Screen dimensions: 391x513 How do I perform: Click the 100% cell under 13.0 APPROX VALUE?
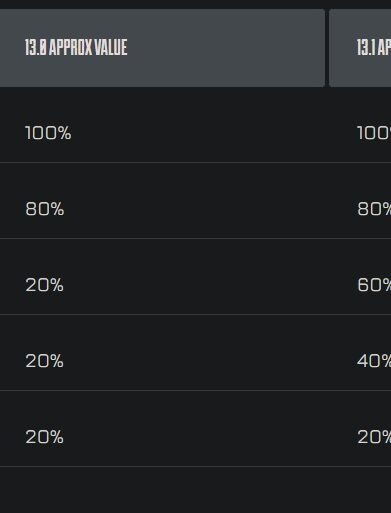(x=48, y=133)
